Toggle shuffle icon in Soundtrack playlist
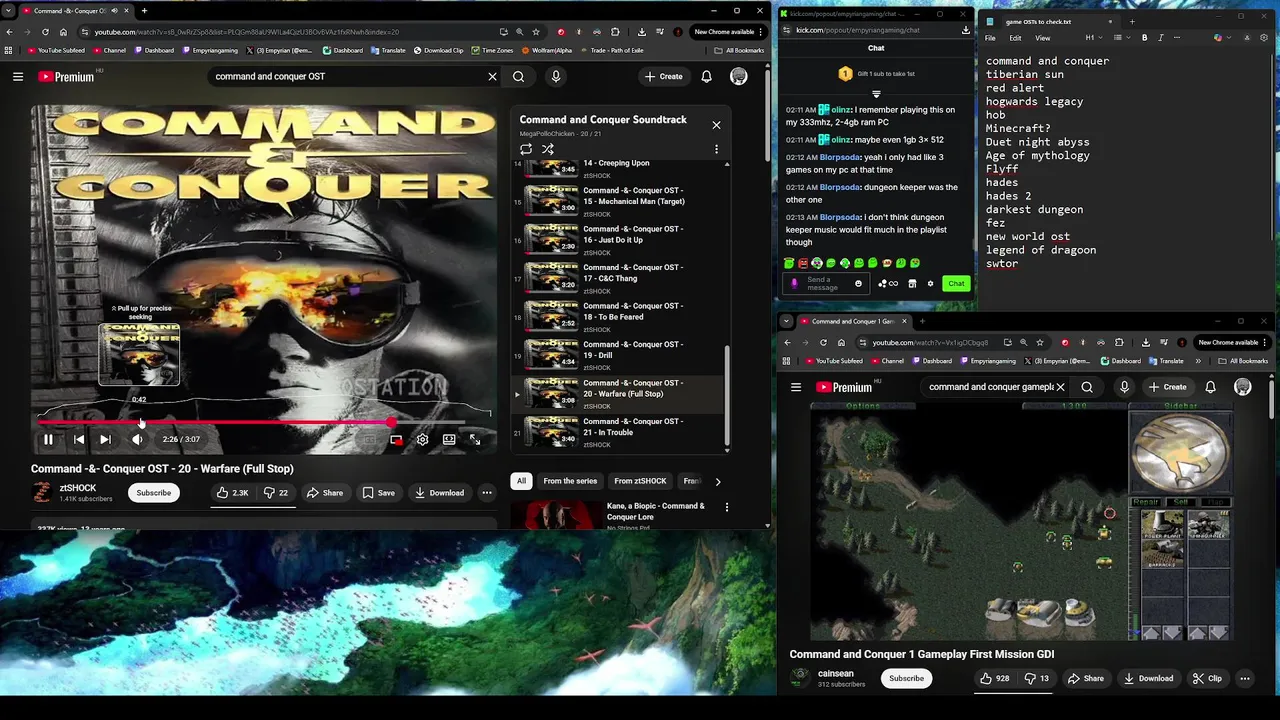The width and height of the screenshot is (1280, 720). point(548,149)
